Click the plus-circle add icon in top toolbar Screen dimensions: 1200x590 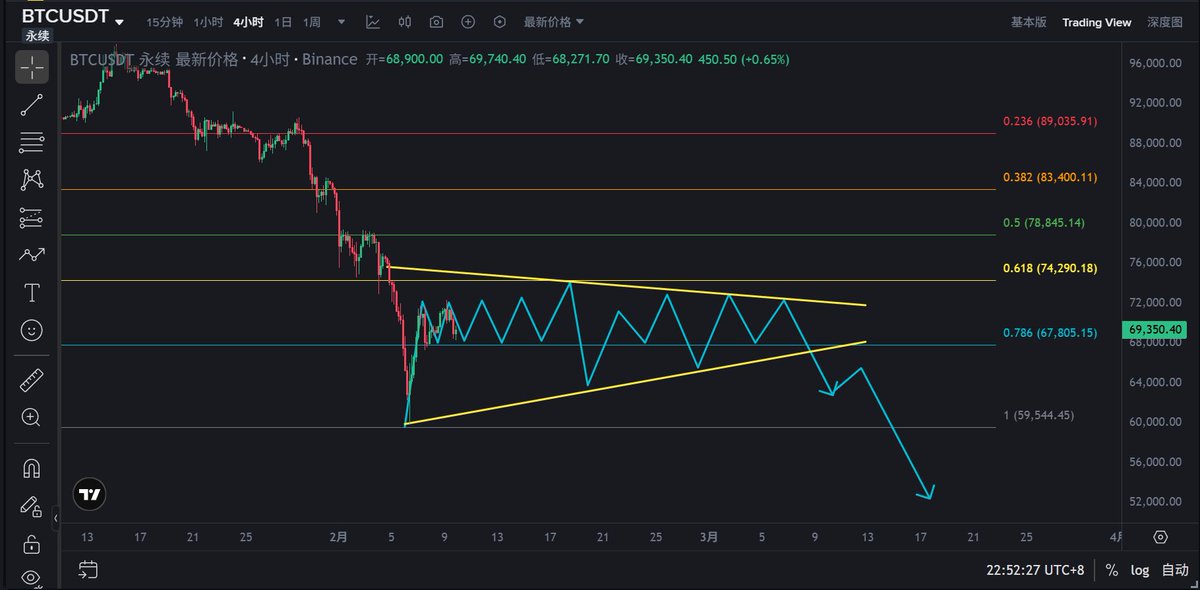tap(469, 21)
